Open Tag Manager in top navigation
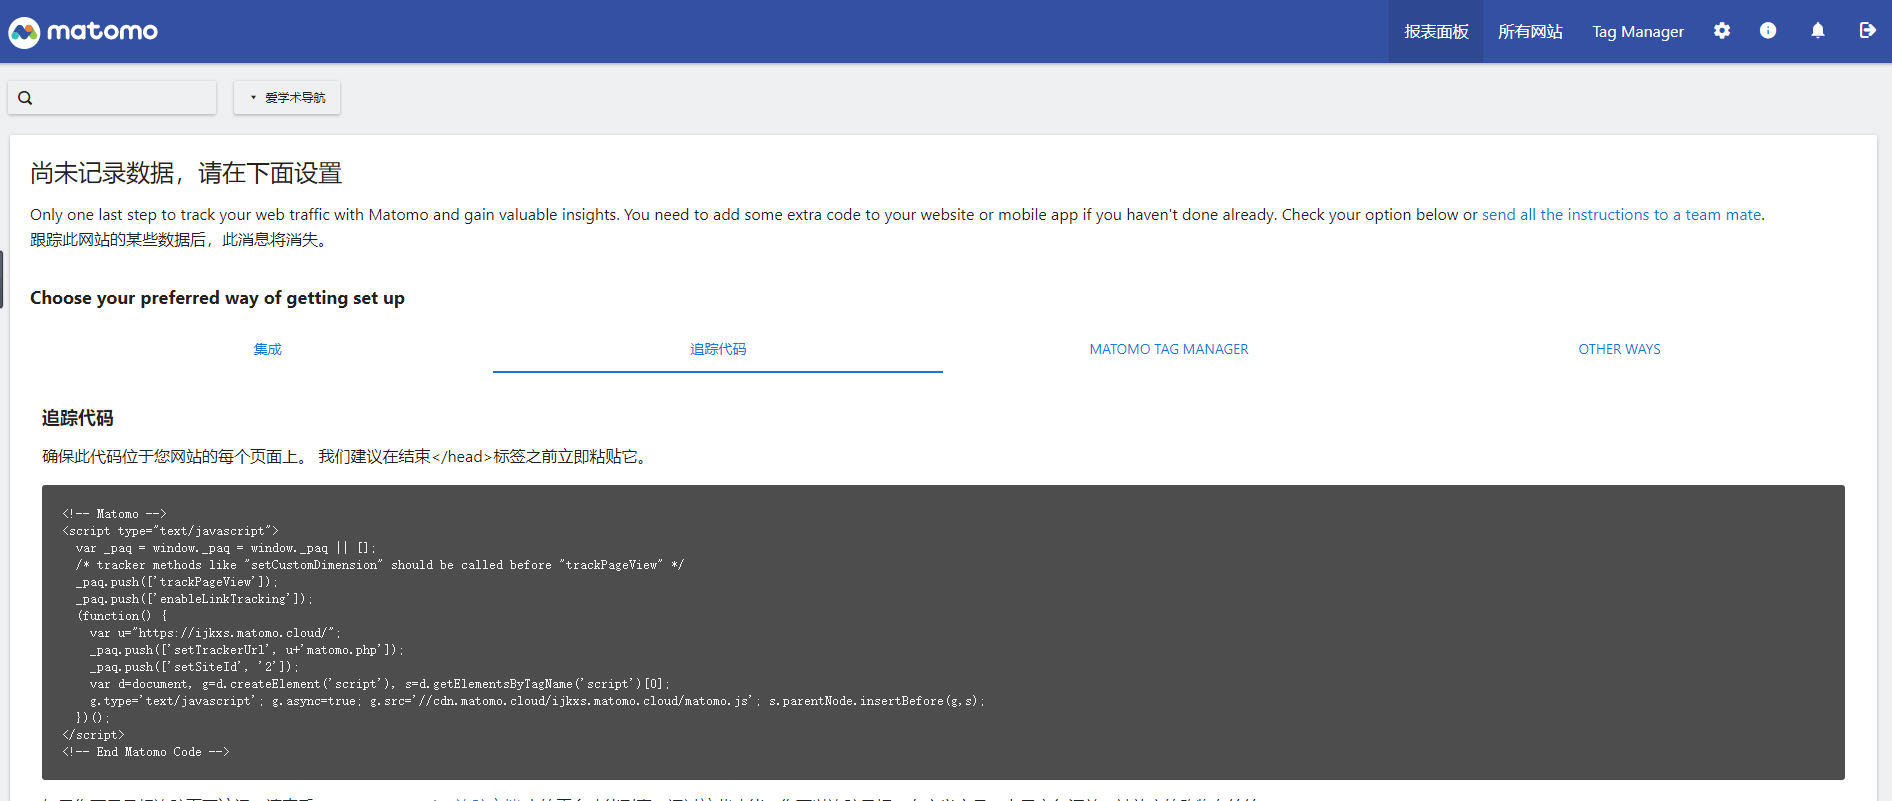The image size is (1892, 801). click(1638, 32)
